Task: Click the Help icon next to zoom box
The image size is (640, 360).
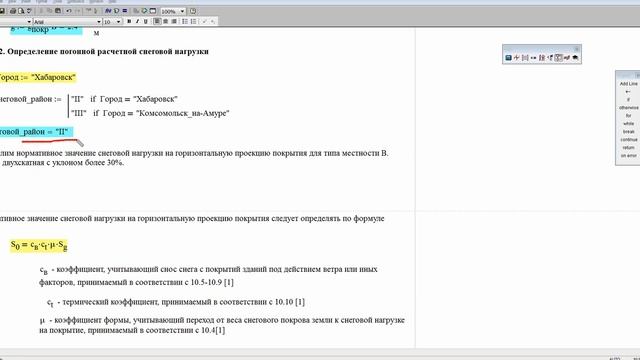Action: (192, 11)
